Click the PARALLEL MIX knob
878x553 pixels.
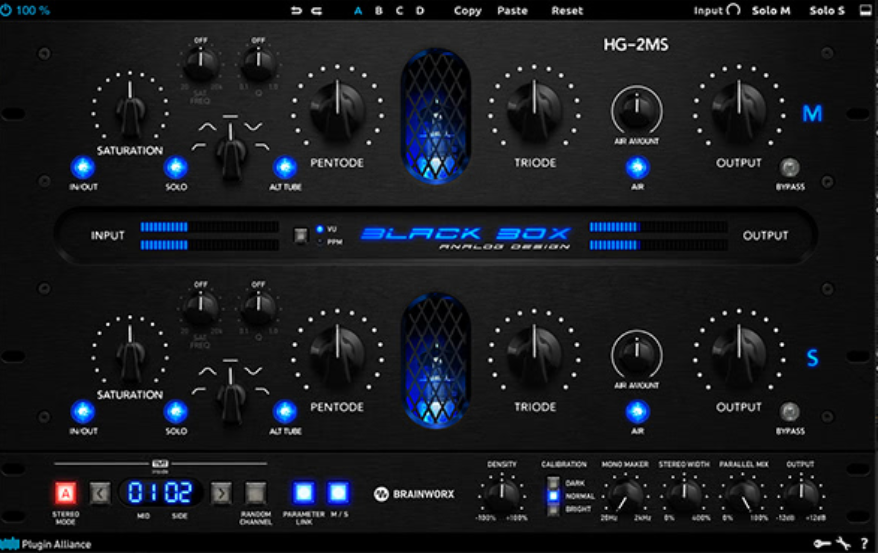(743, 494)
